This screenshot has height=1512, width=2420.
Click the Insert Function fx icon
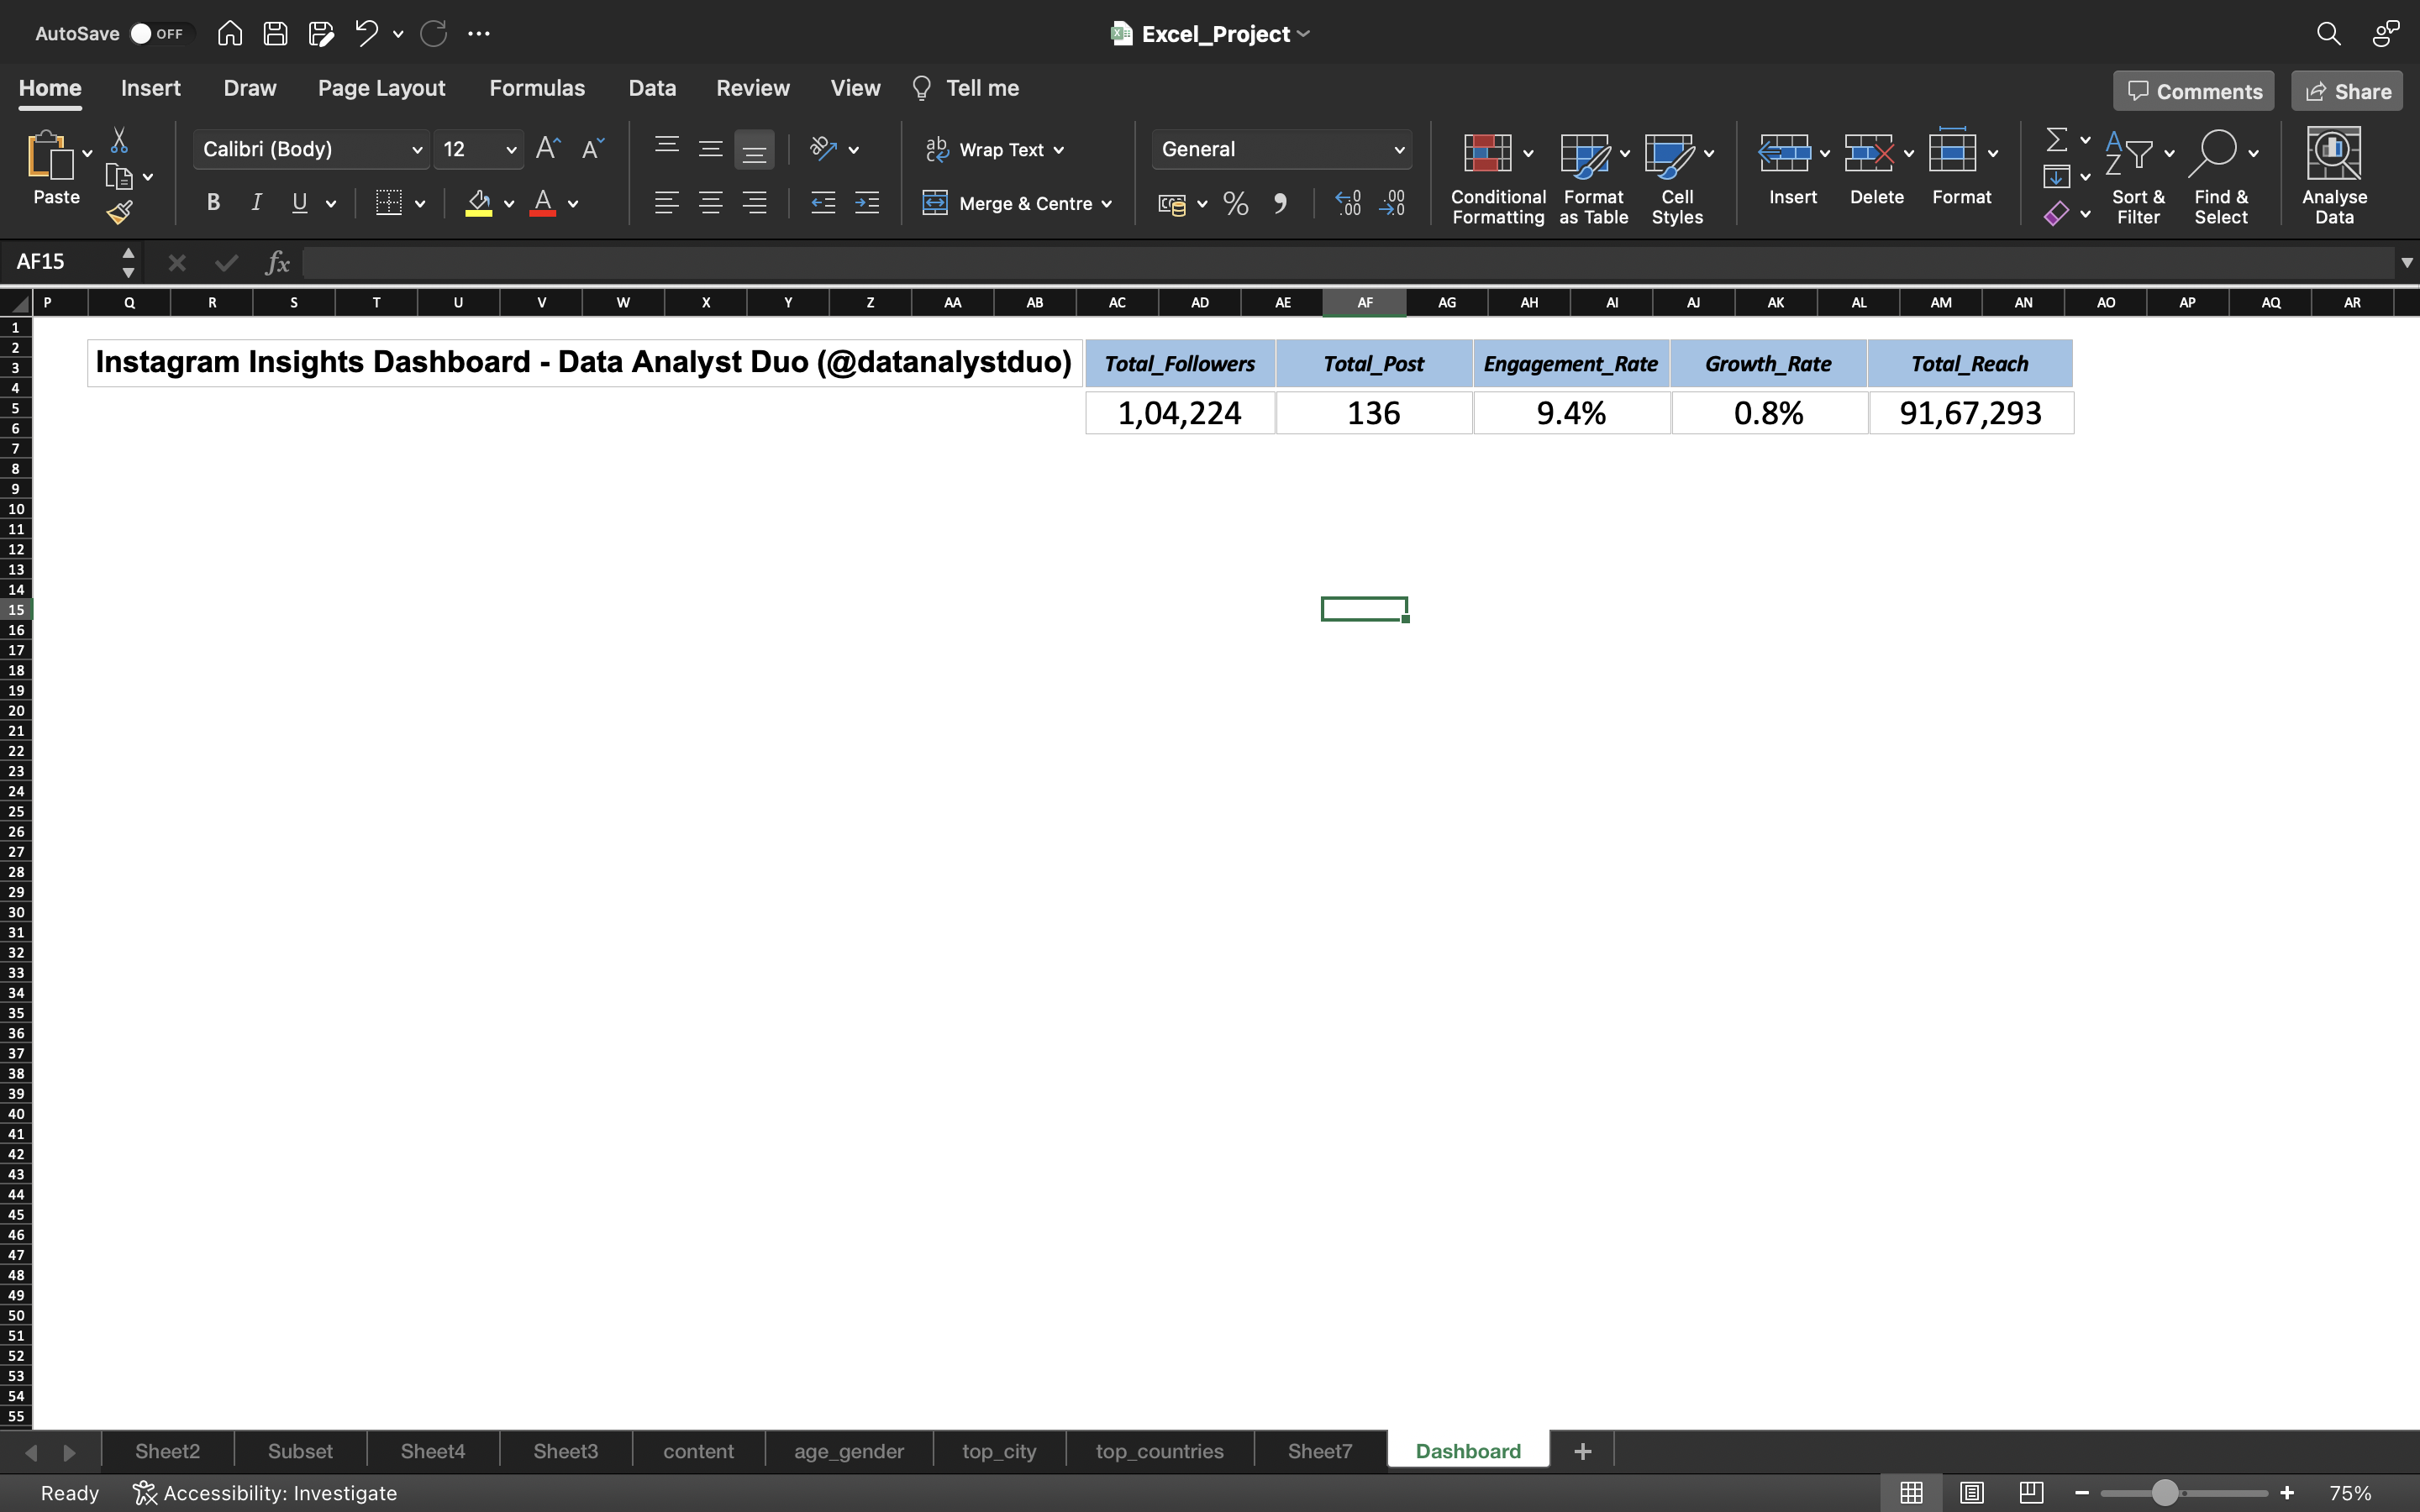[x=277, y=263]
